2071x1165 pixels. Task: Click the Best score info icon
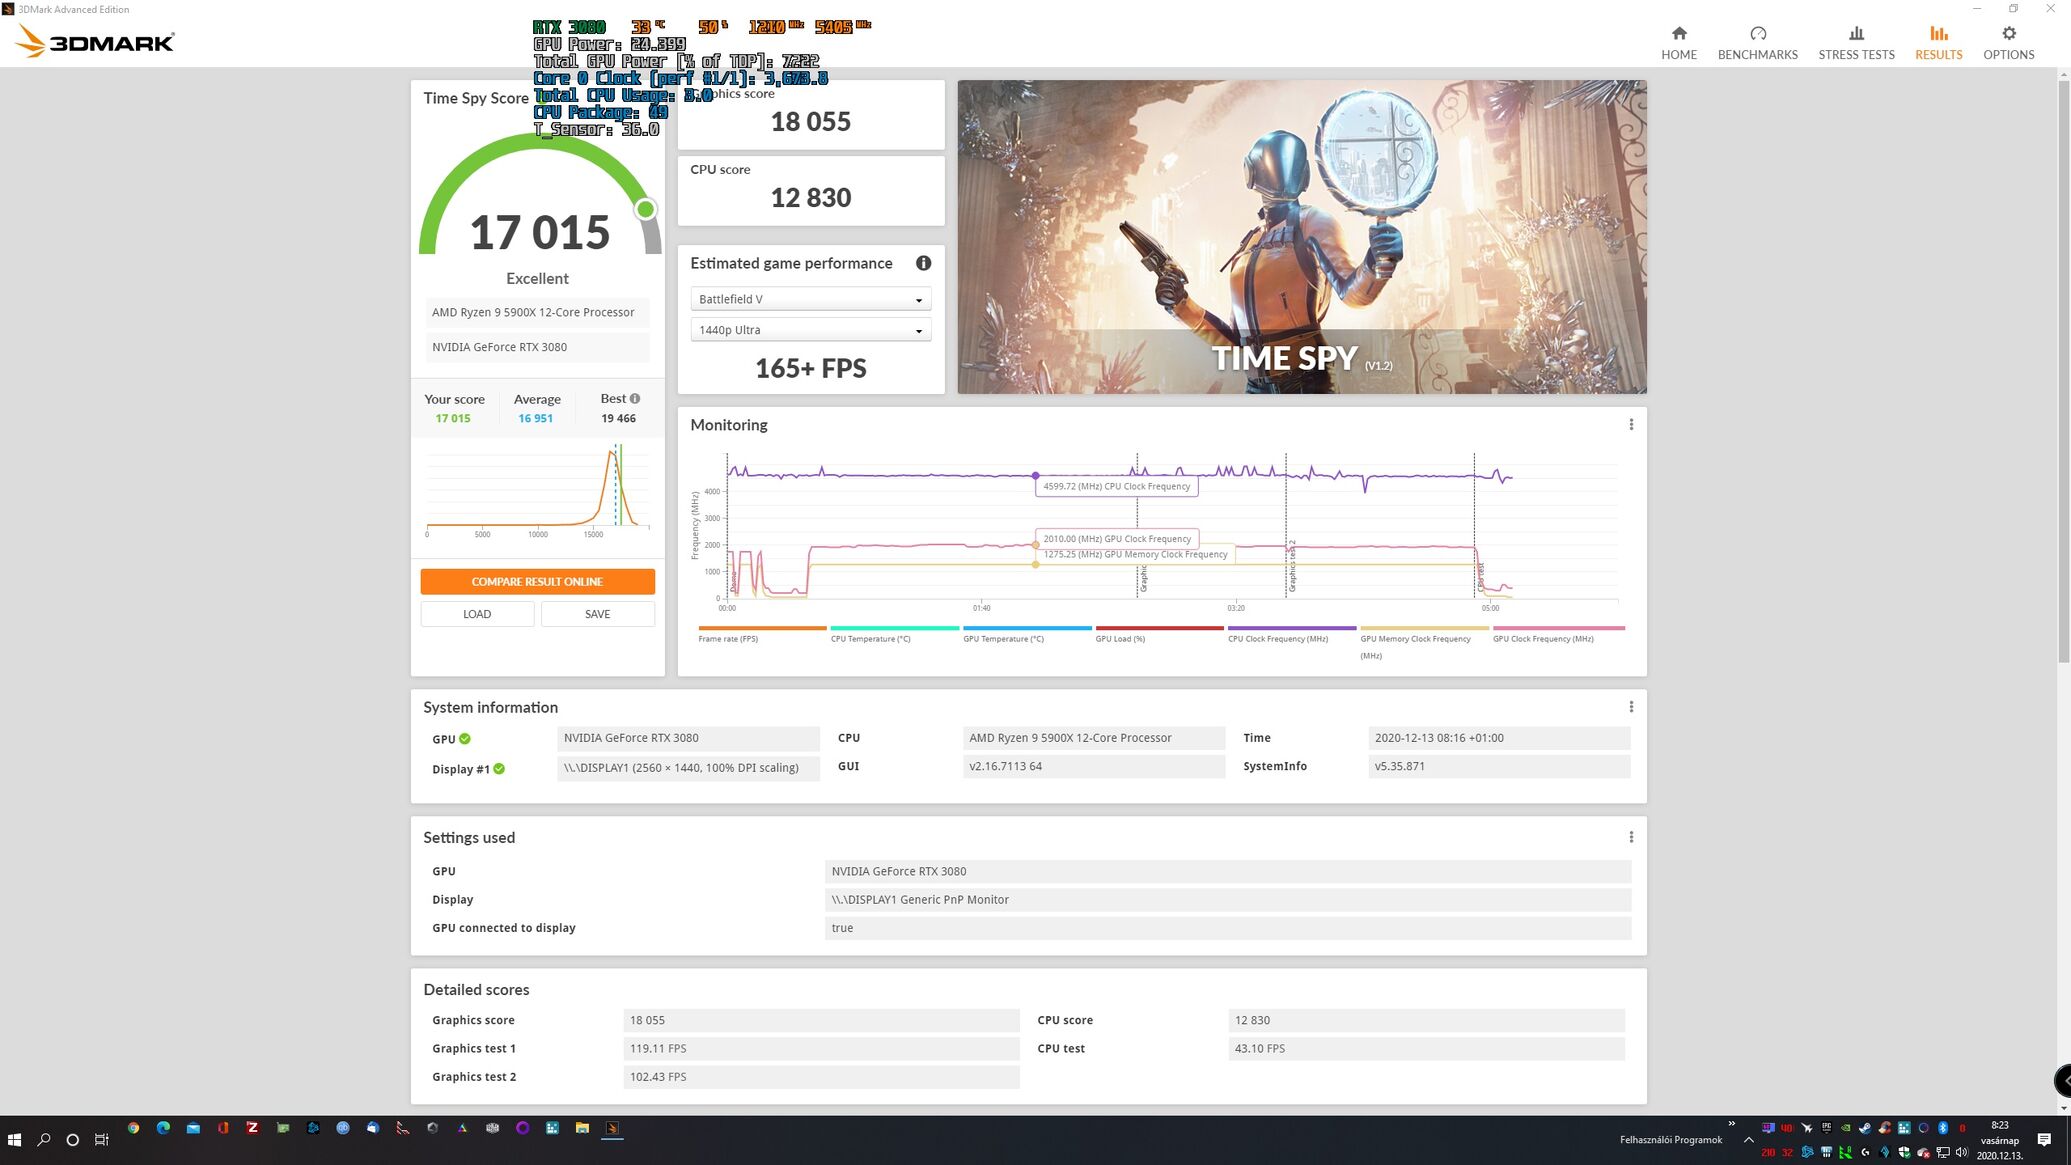635,398
